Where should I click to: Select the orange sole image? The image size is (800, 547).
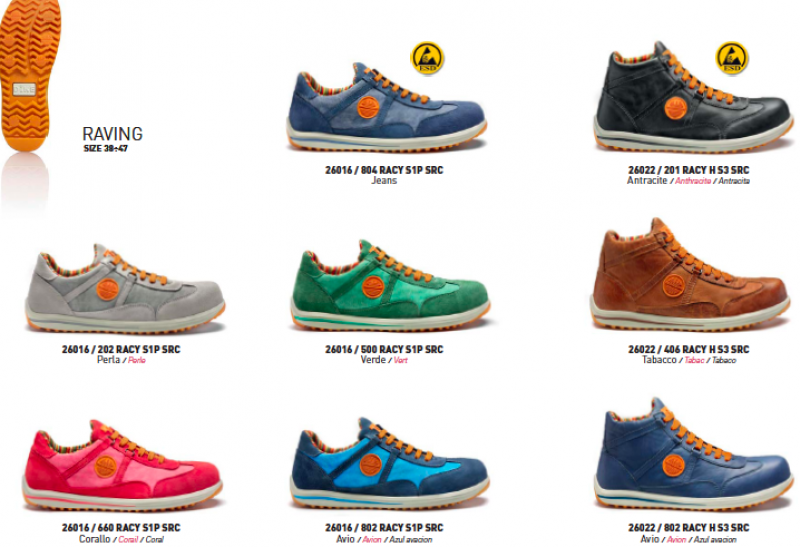[30, 75]
